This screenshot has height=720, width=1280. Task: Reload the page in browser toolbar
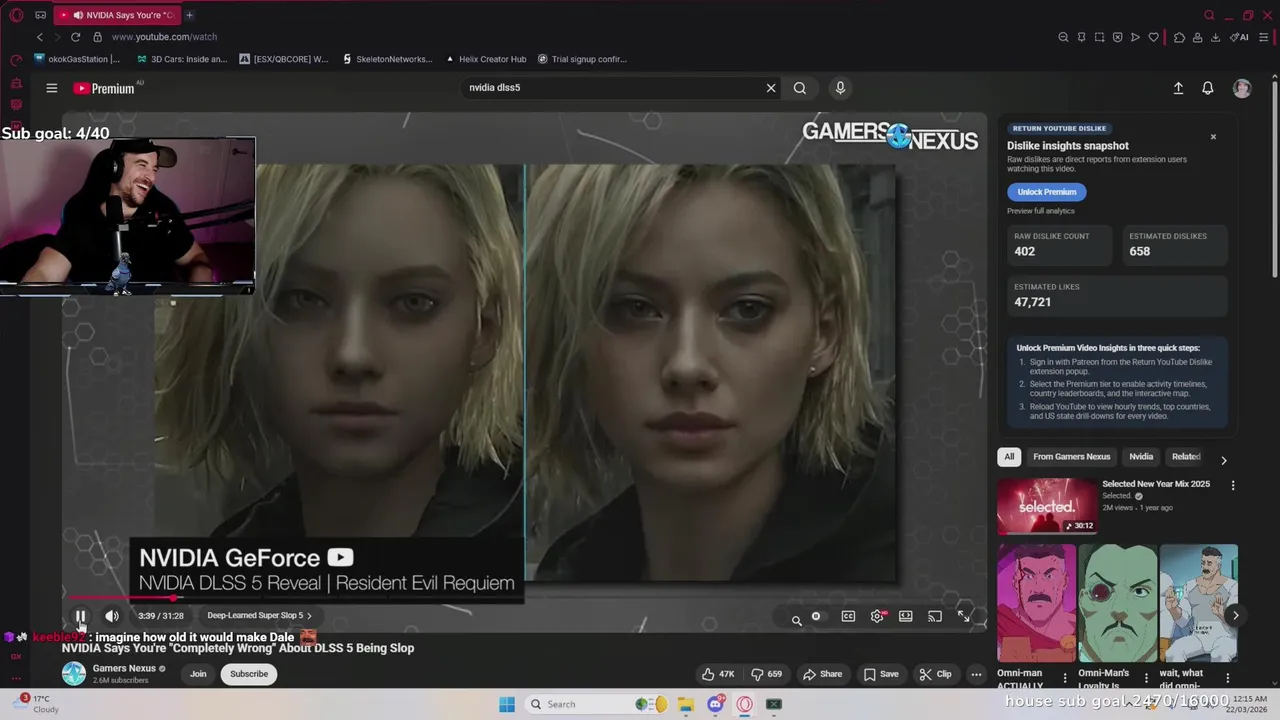(x=75, y=37)
